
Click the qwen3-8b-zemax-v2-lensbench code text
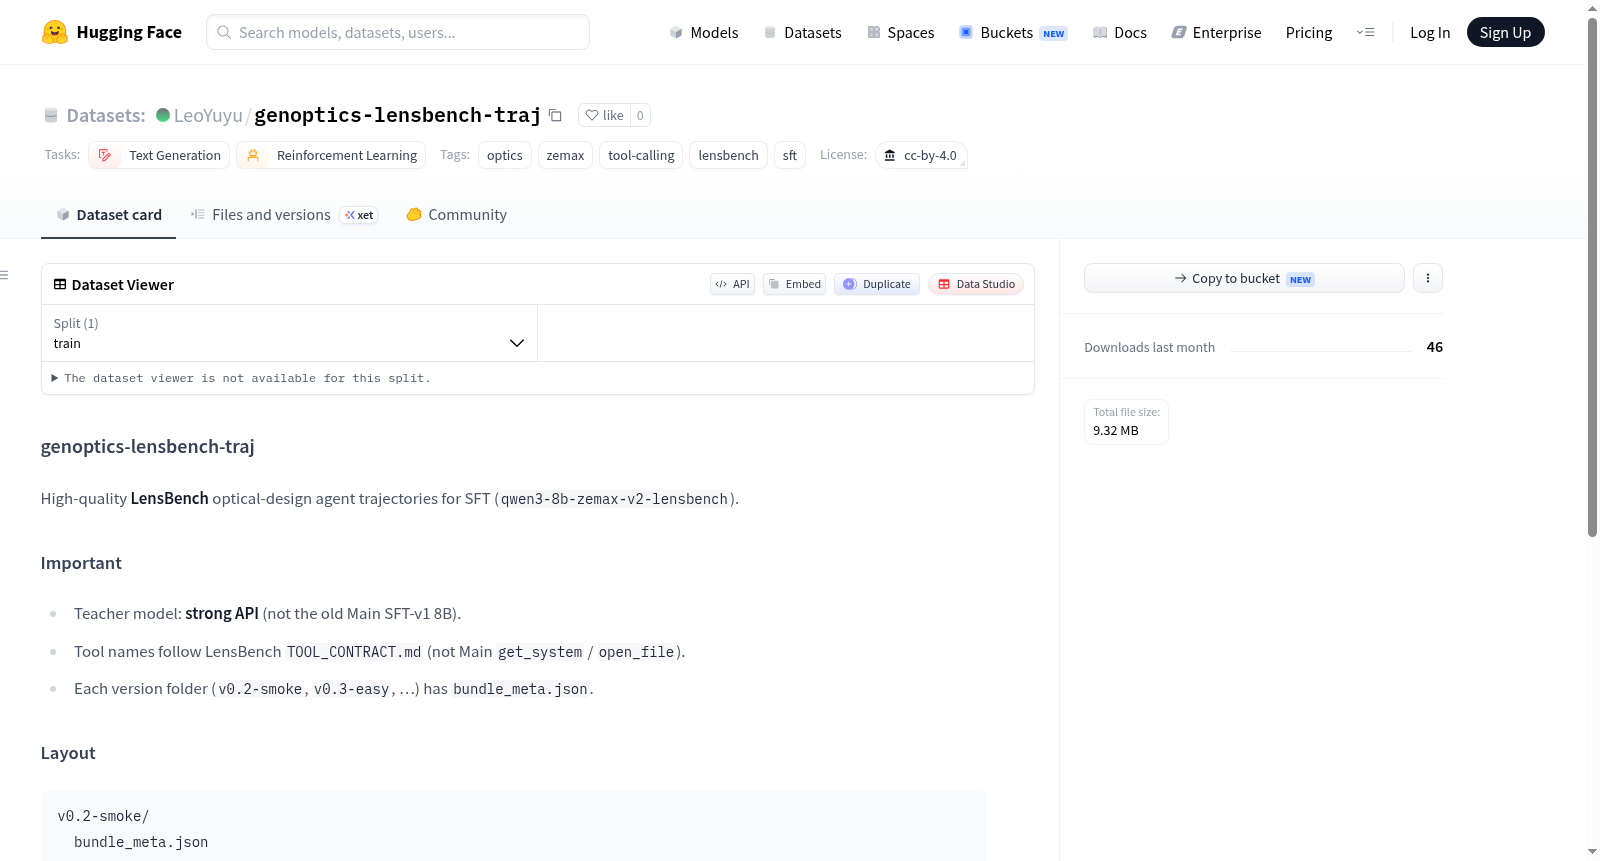614,499
